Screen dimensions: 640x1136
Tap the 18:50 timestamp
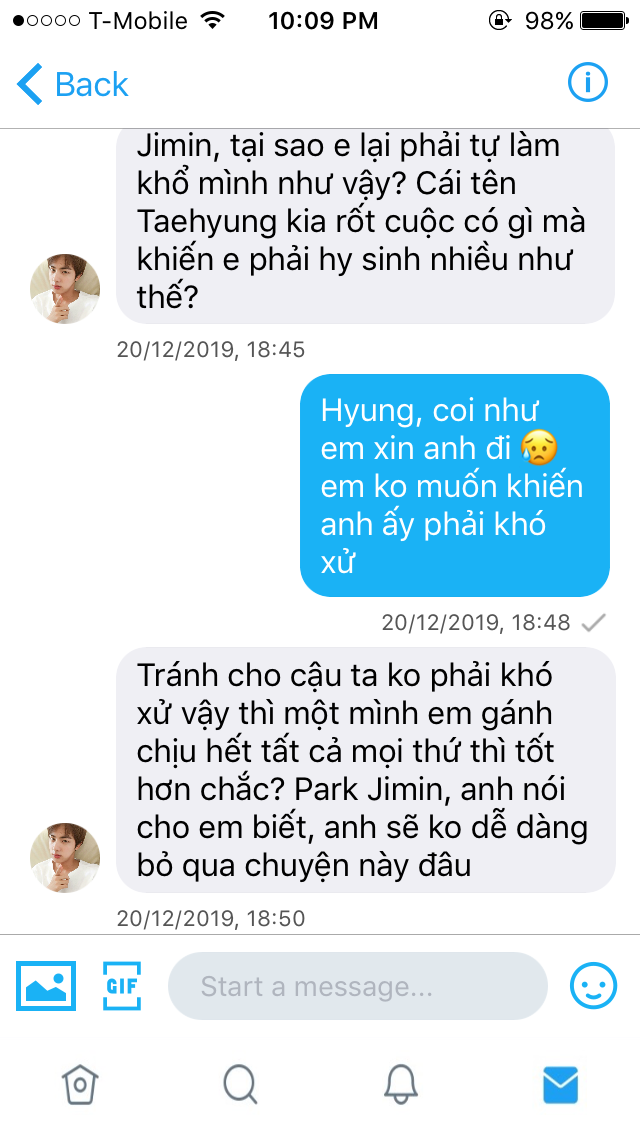(211, 919)
